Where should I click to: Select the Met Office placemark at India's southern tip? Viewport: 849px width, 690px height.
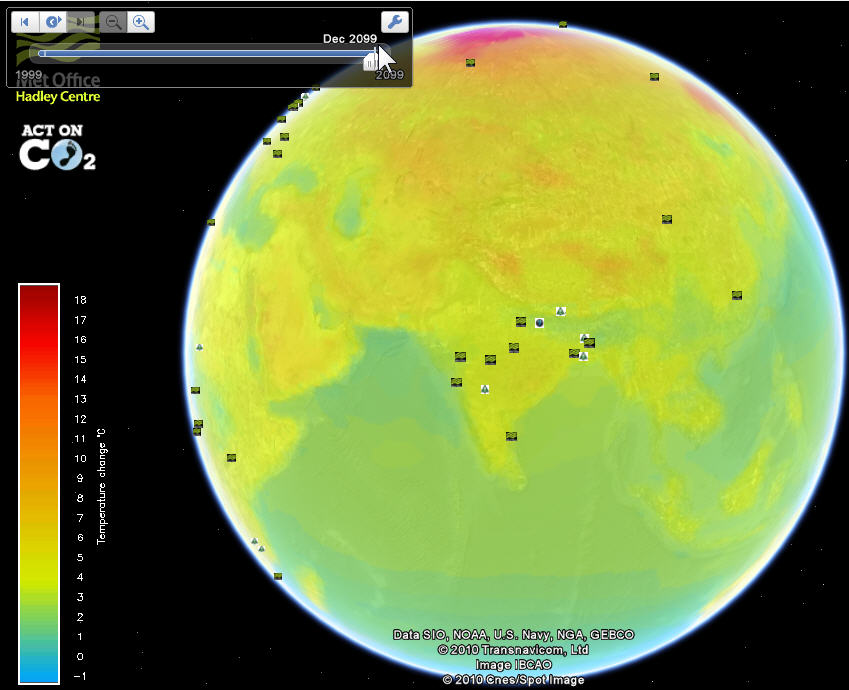coord(511,436)
